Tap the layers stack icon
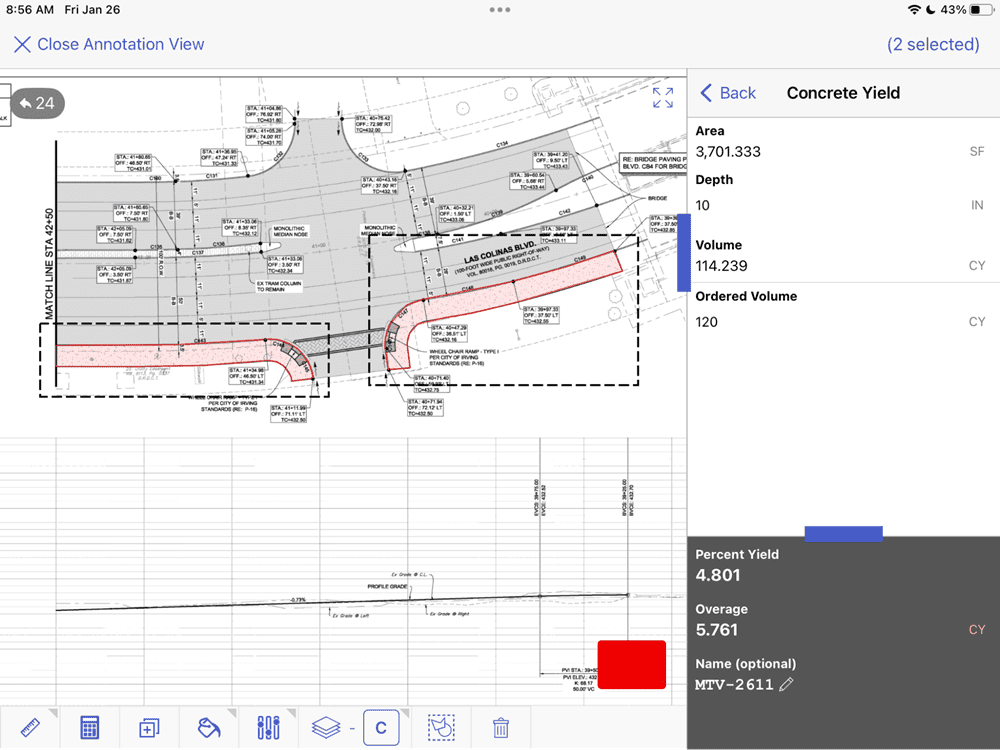 (x=324, y=727)
